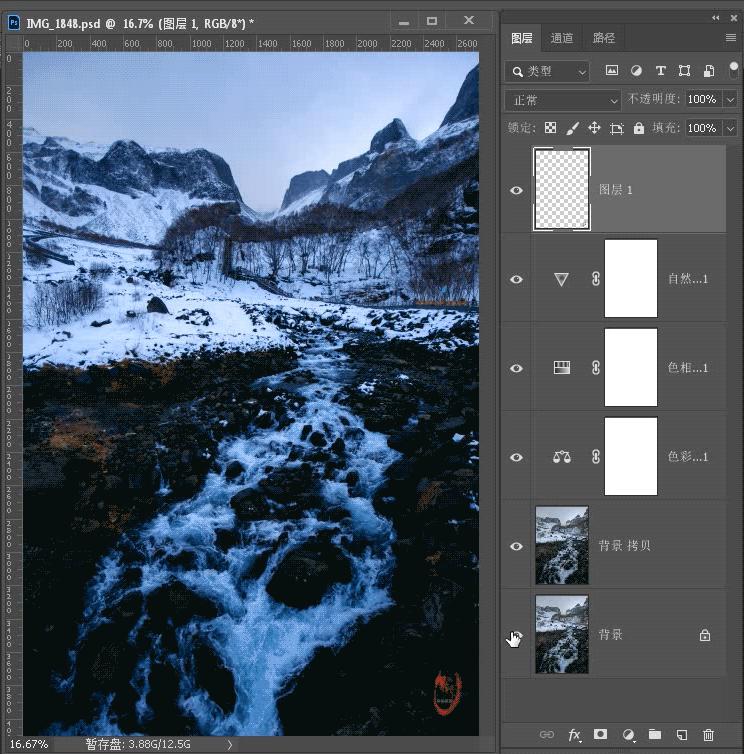This screenshot has width=744, height=754.
Task: Click prevent artboard auto-nesting lock icon
Action: 617,128
